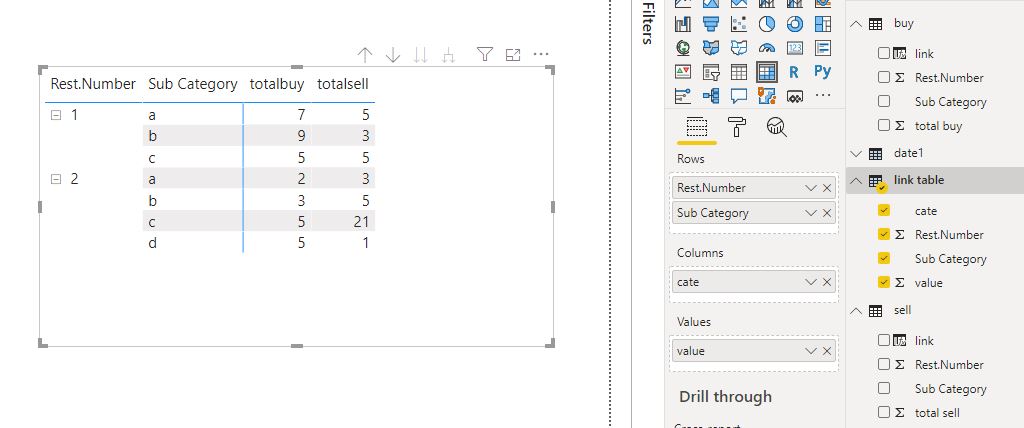1024x428 pixels.
Task: Select the Filled map visualization
Action: 711,48
